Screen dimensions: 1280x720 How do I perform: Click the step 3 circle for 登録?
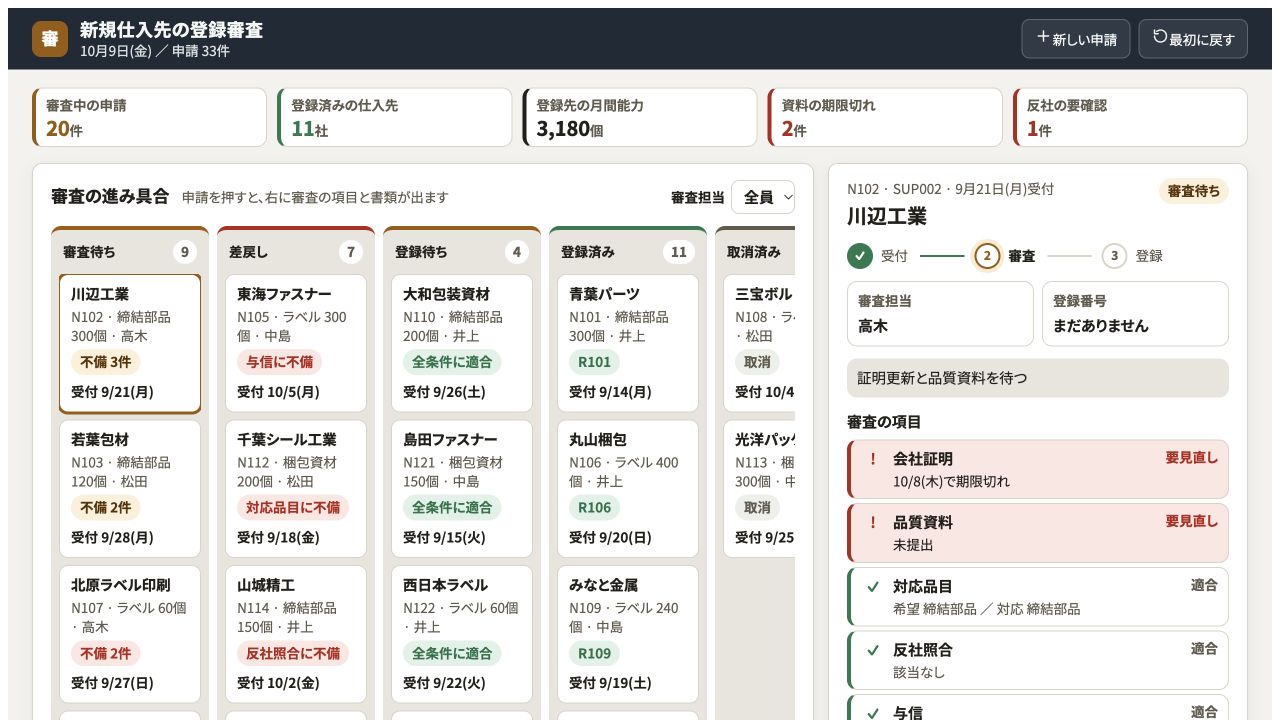1114,256
